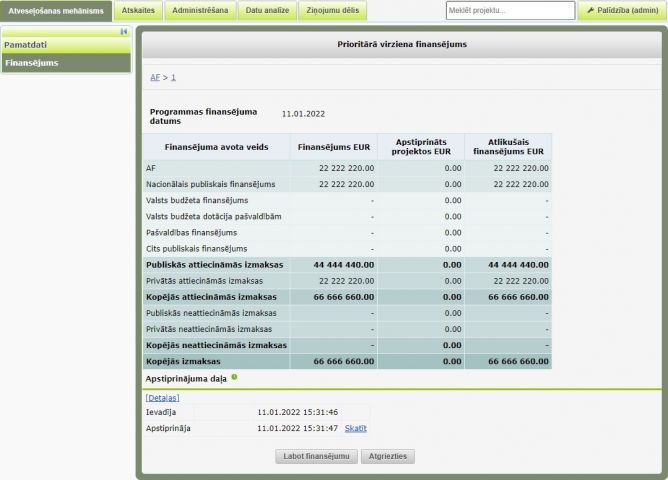Screen dimensions: 668x480
Task: Collapse the left sidebar panel
Action: (123, 32)
